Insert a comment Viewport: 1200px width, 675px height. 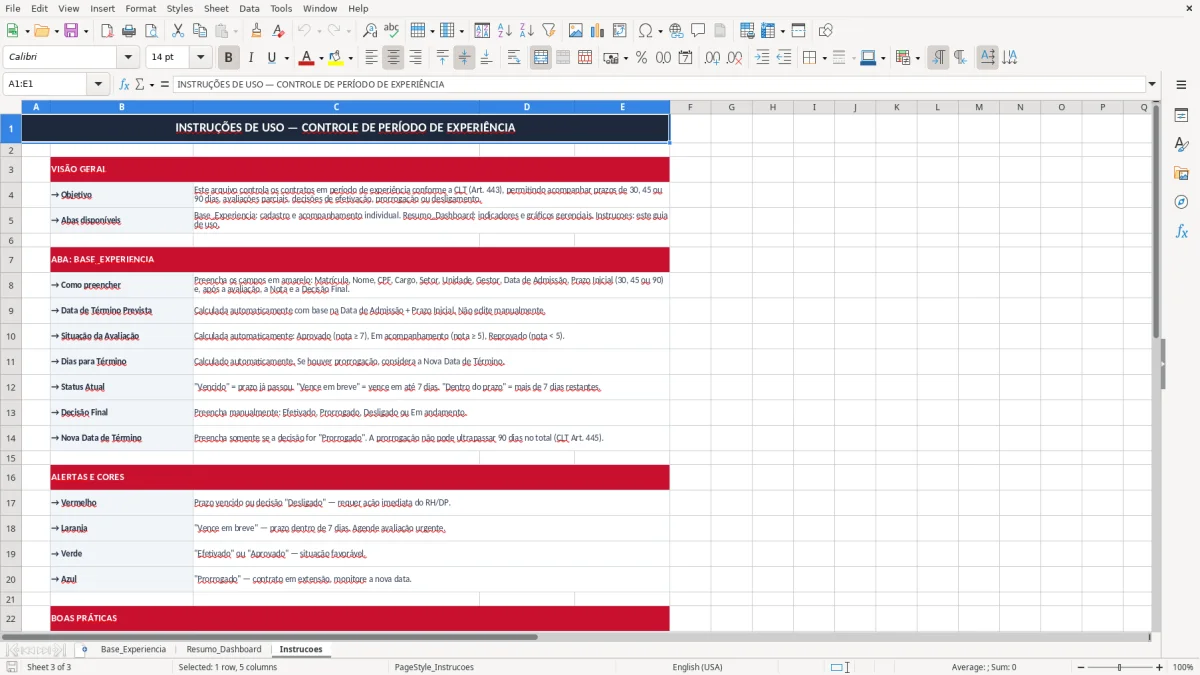tap(698, 31)
